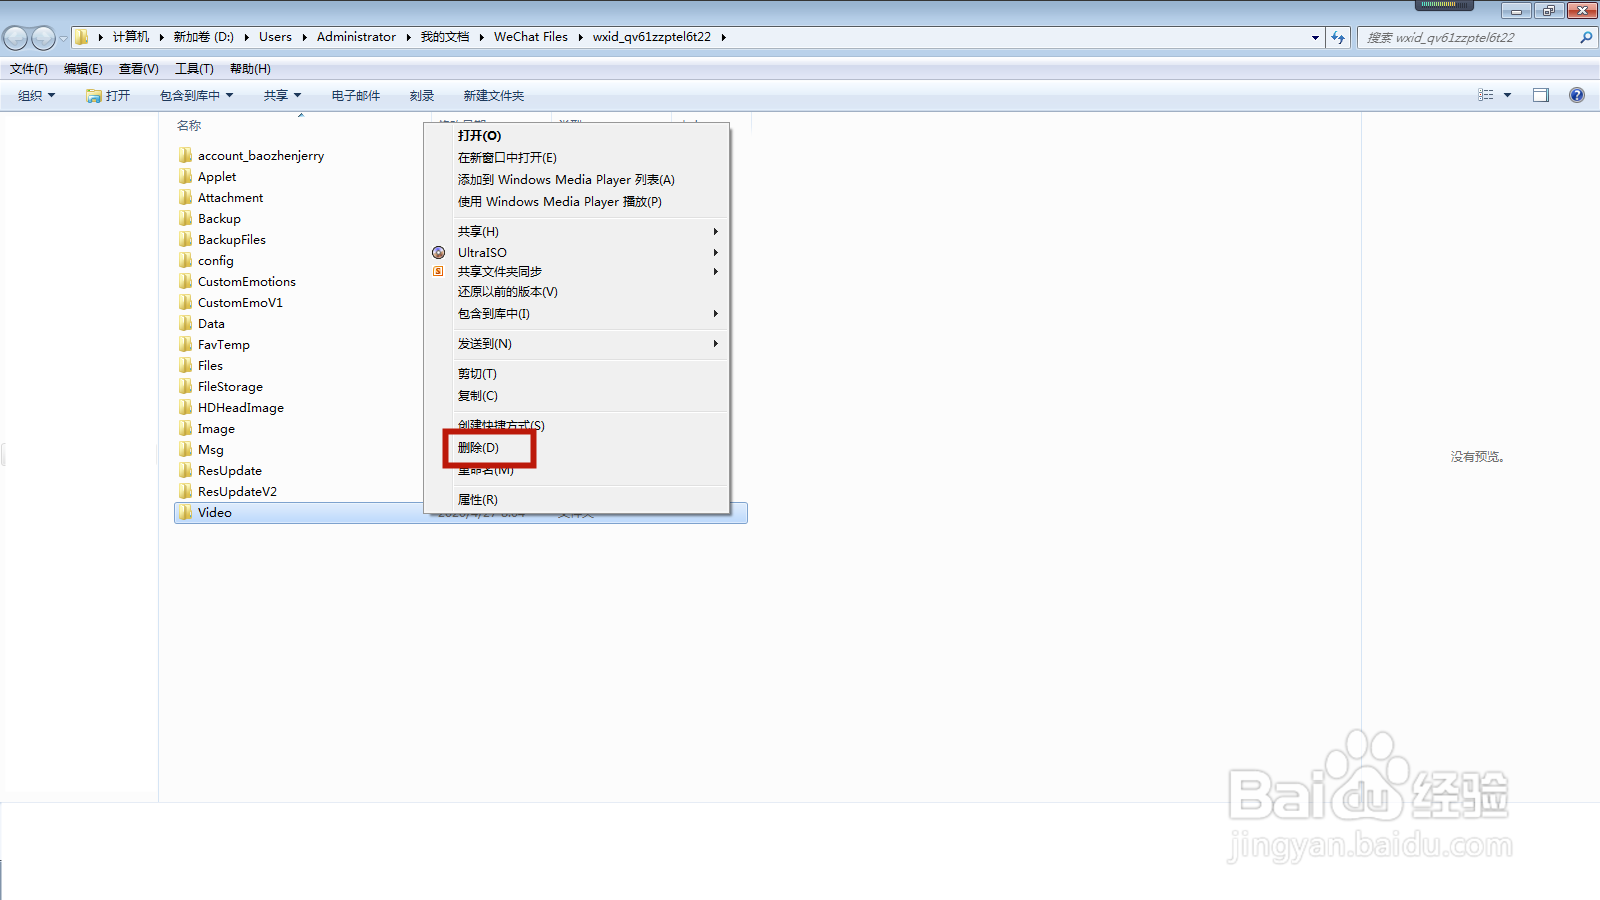Click the UltraISO icon in context menu

tap(438, 252)
